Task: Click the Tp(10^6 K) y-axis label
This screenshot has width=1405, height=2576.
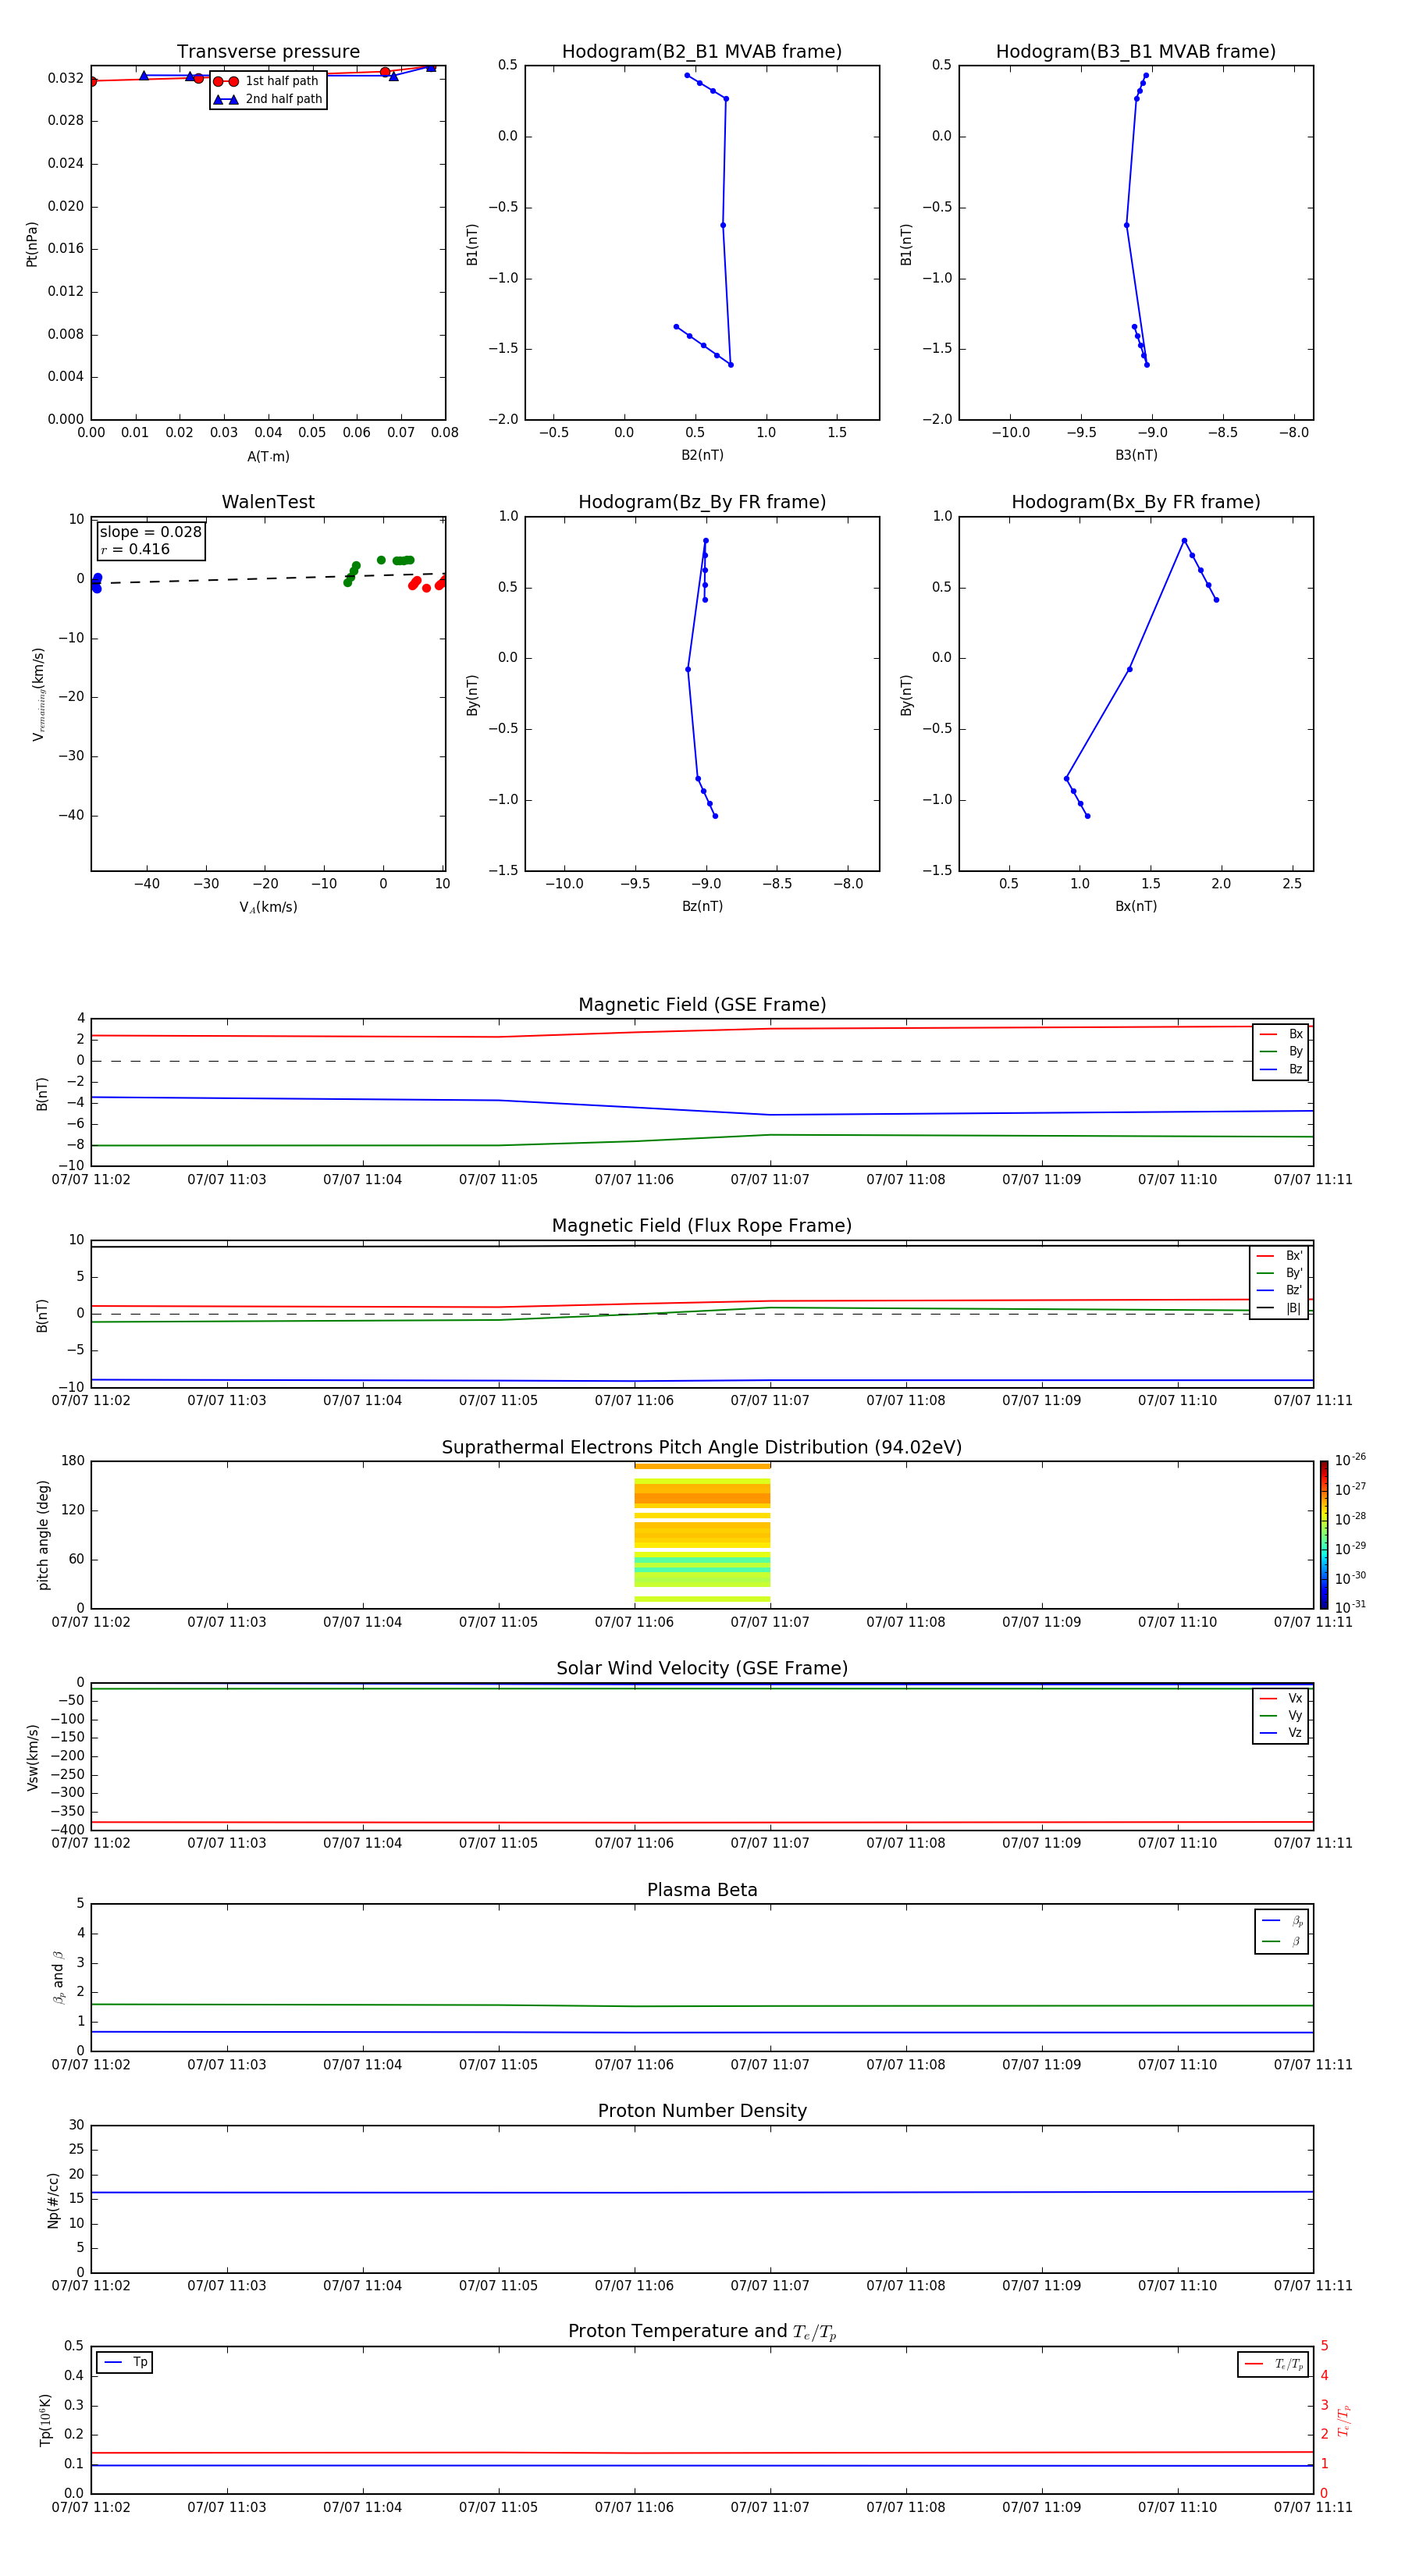Action: click(45, 2420)
